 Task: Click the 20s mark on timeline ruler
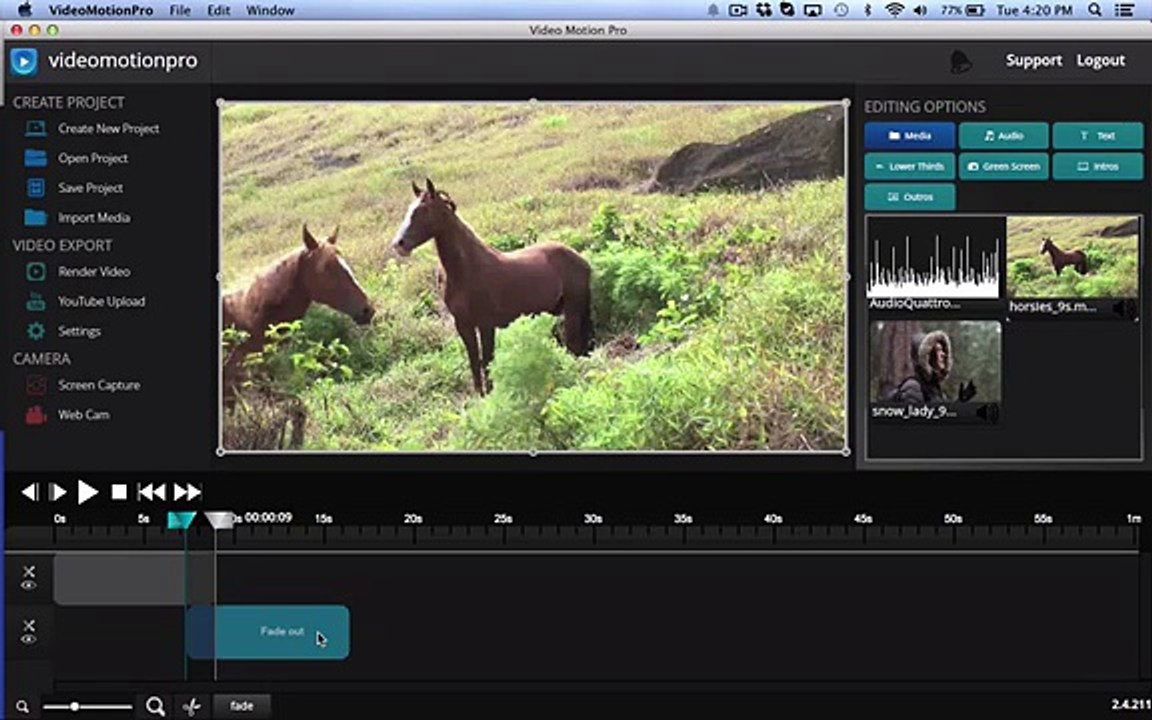(413, 519)
